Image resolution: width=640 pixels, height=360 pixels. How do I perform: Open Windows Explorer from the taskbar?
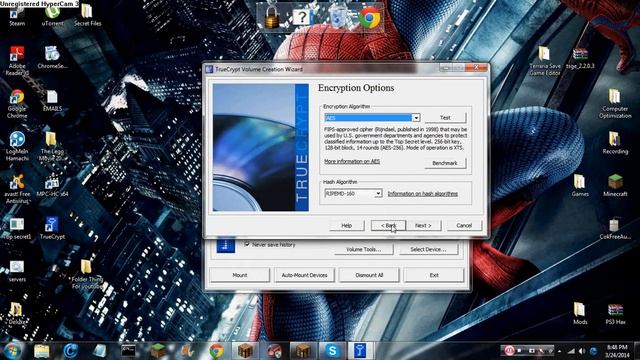coord(41,351)
